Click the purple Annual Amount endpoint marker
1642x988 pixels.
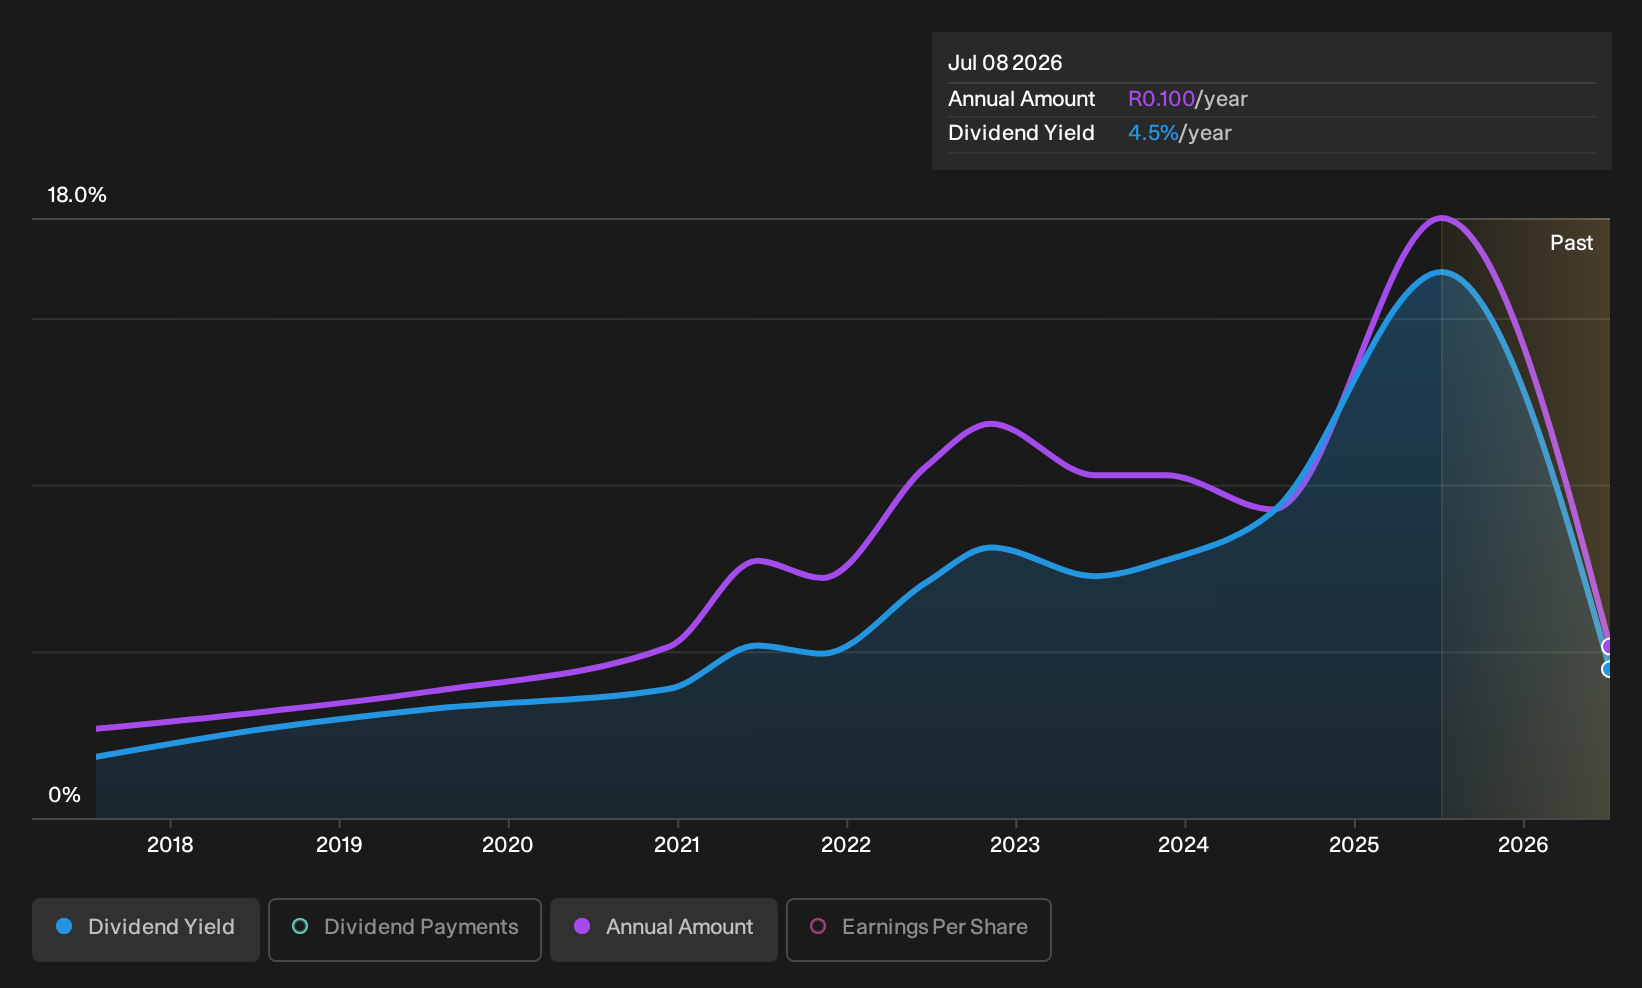(x=1608, y=646)
